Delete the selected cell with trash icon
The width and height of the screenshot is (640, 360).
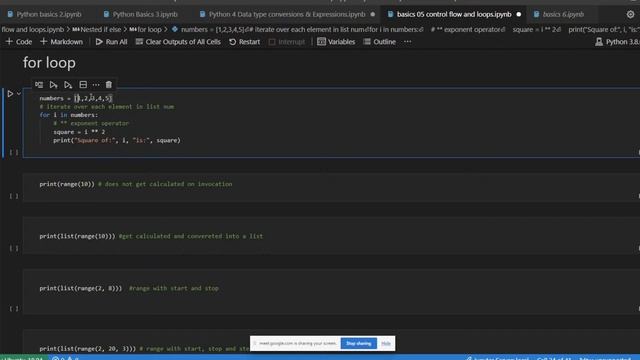pos(109,84)
